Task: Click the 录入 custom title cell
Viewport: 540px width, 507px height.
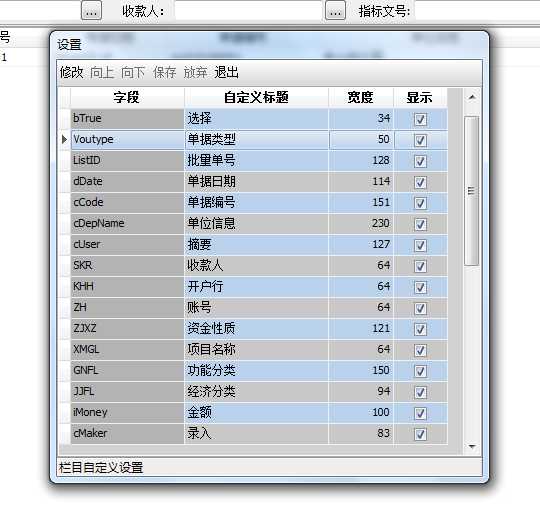Action: [257, 434]
